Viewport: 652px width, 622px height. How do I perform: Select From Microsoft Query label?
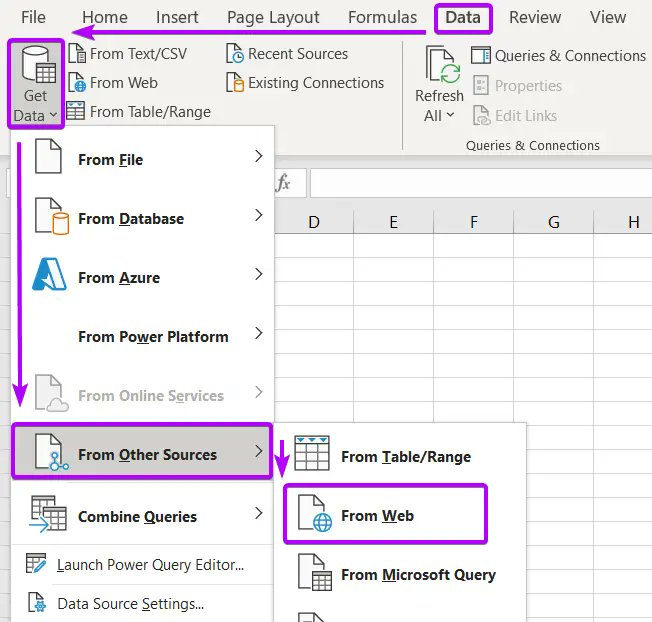tap(419, 575)
